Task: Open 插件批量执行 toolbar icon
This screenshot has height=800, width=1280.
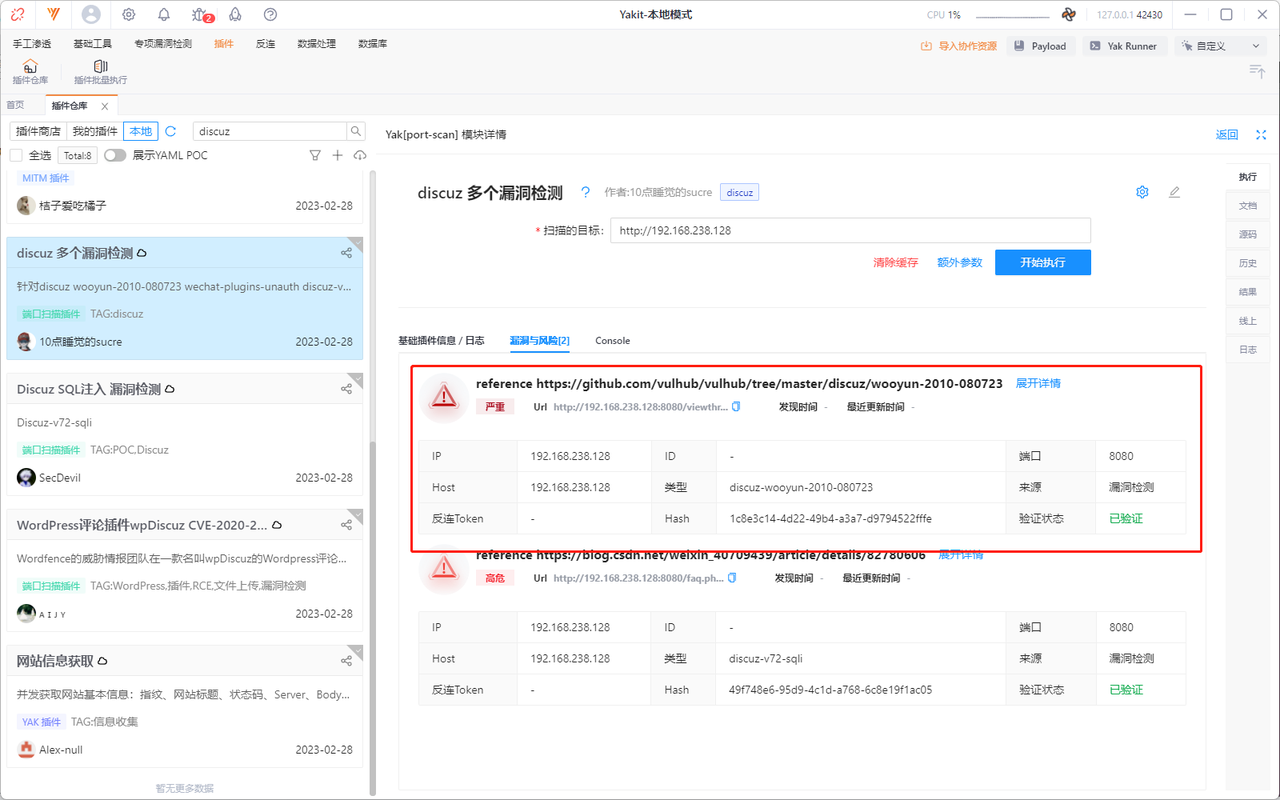Action: click(x=100, y=72)
